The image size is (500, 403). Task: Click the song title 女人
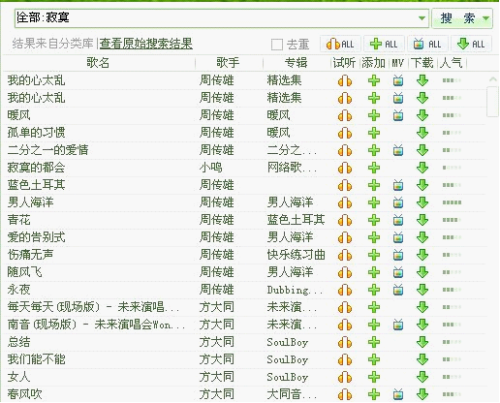[x=19, y=377]
